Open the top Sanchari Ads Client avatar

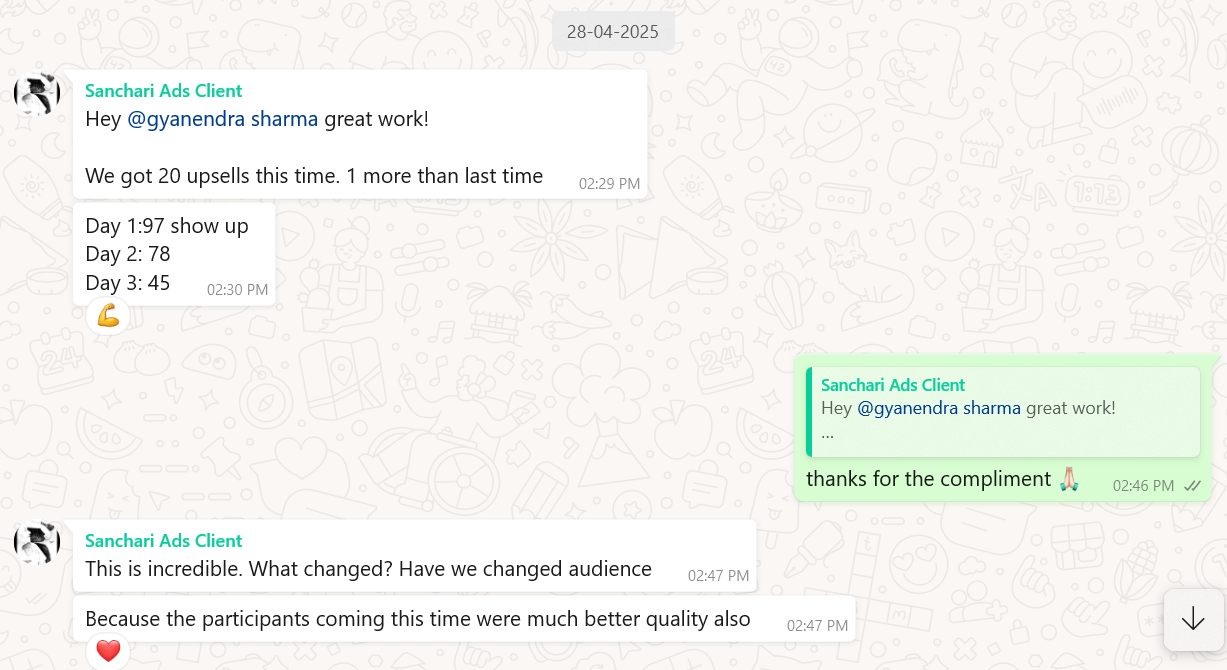pos(37,95)
